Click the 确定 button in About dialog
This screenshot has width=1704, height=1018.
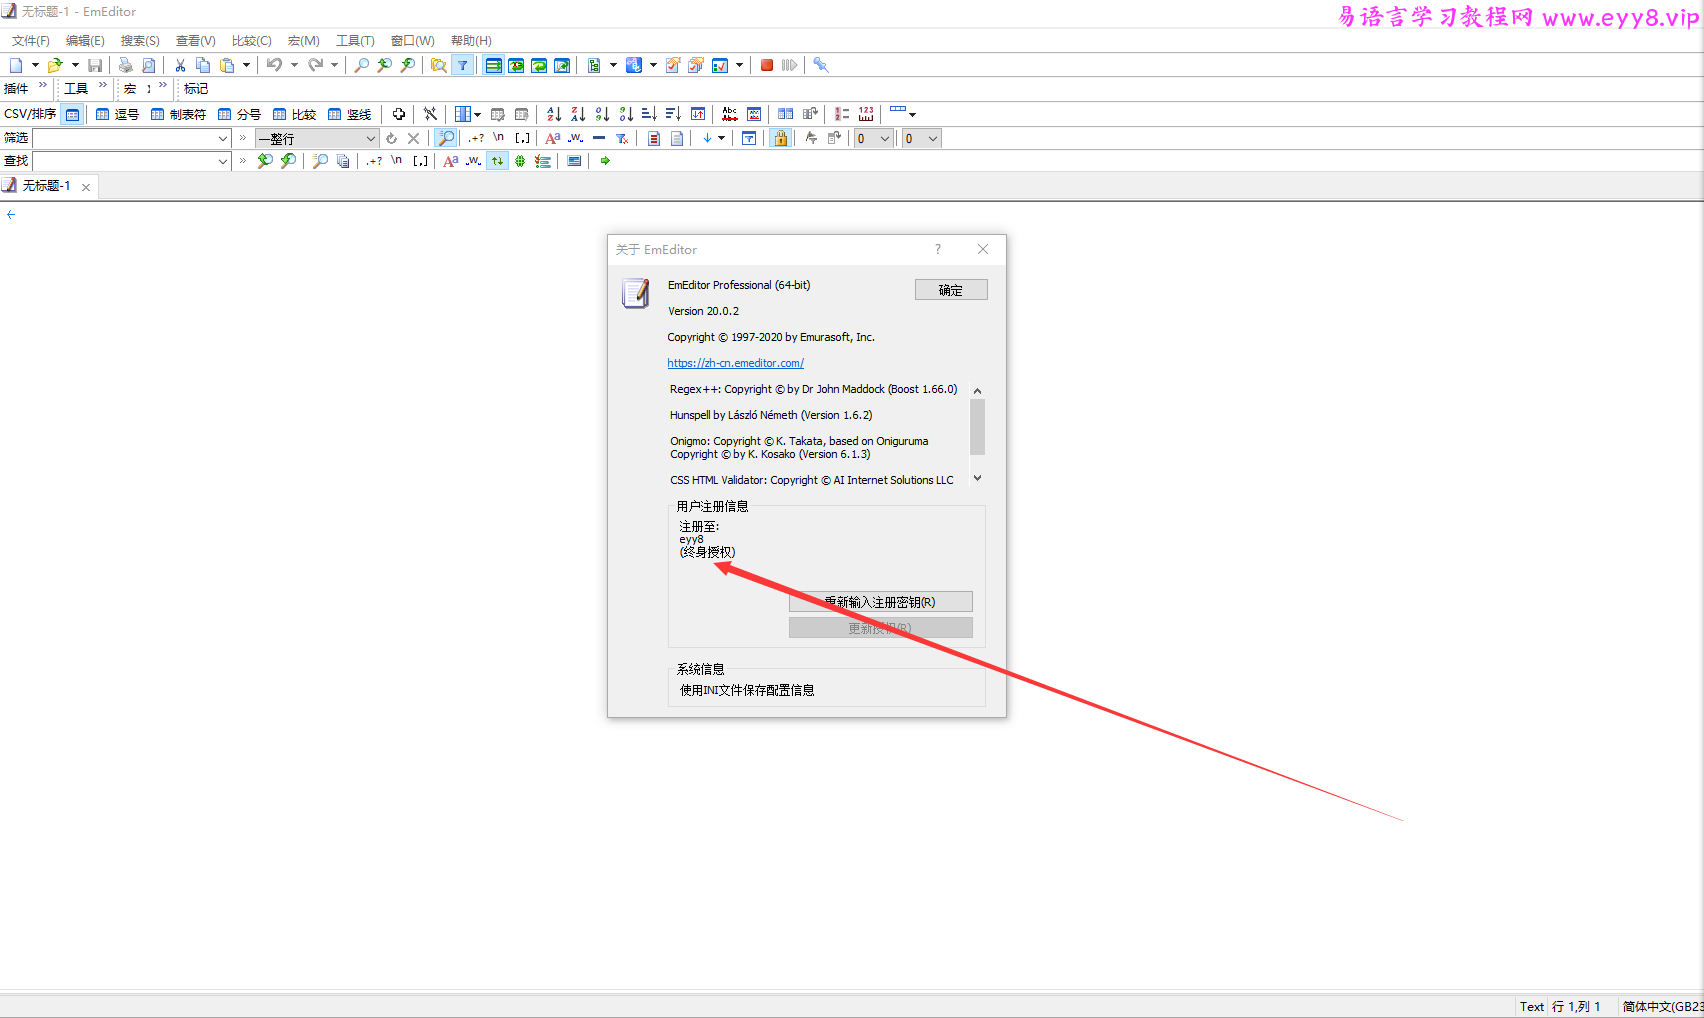click(951, 290)
